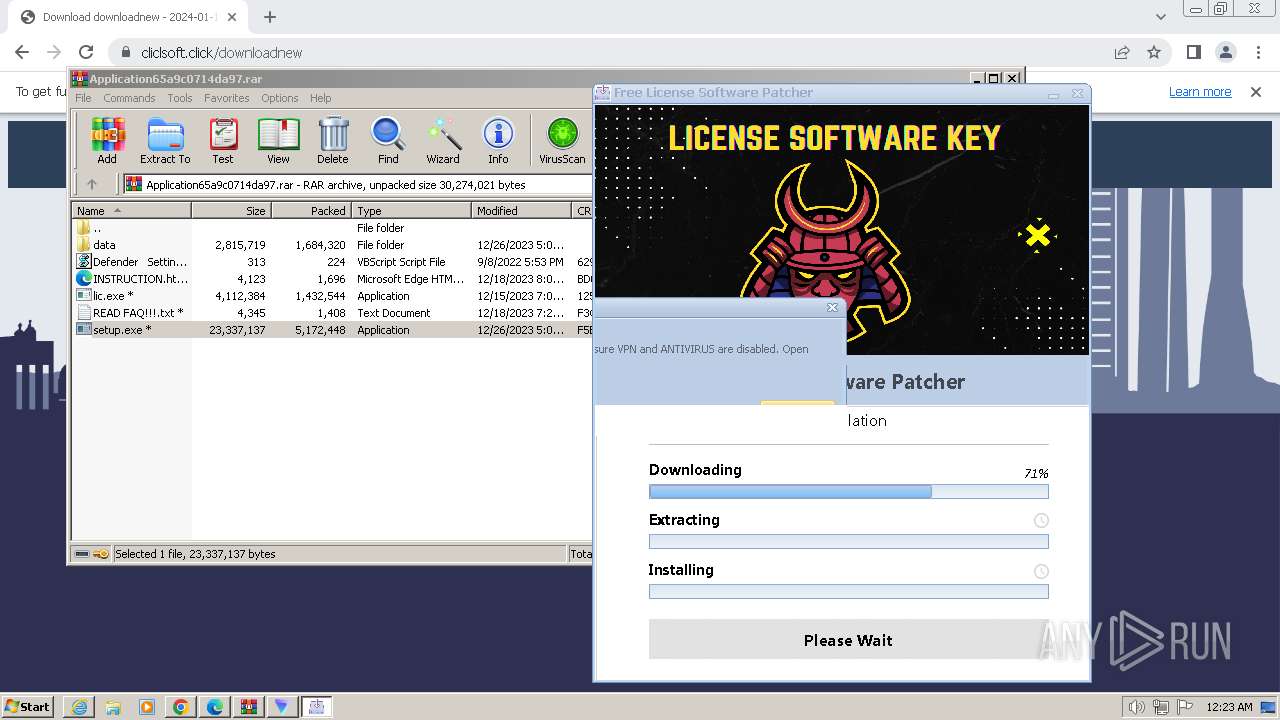The image size is (1280, 720).
Task: Show archive Info
Action: tap(498, 140)
